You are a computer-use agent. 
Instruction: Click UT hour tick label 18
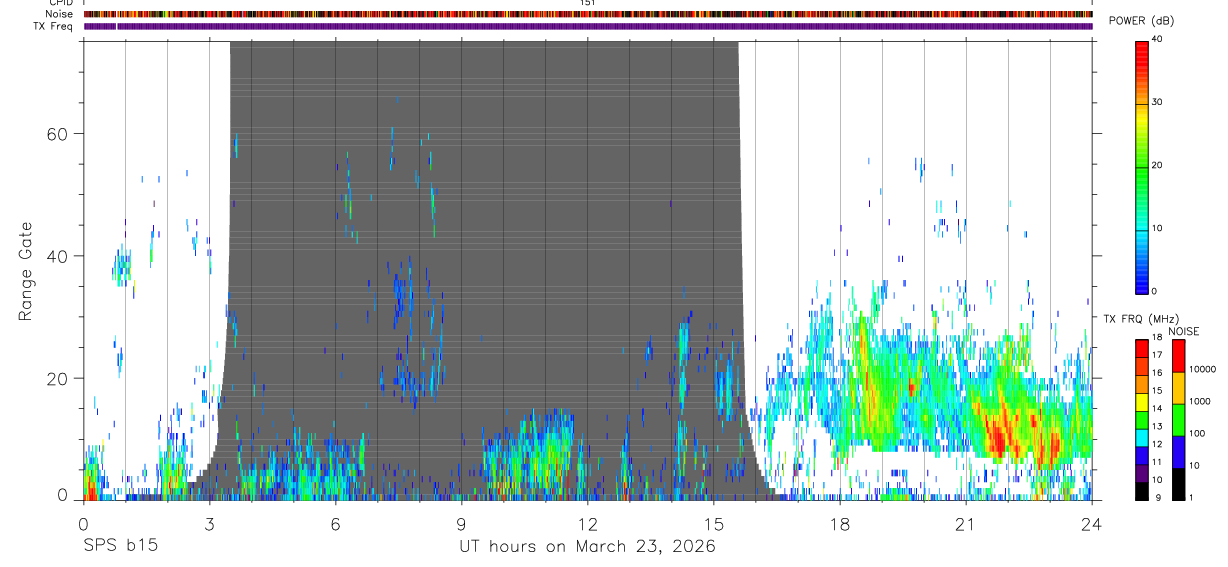click(839, 523)
